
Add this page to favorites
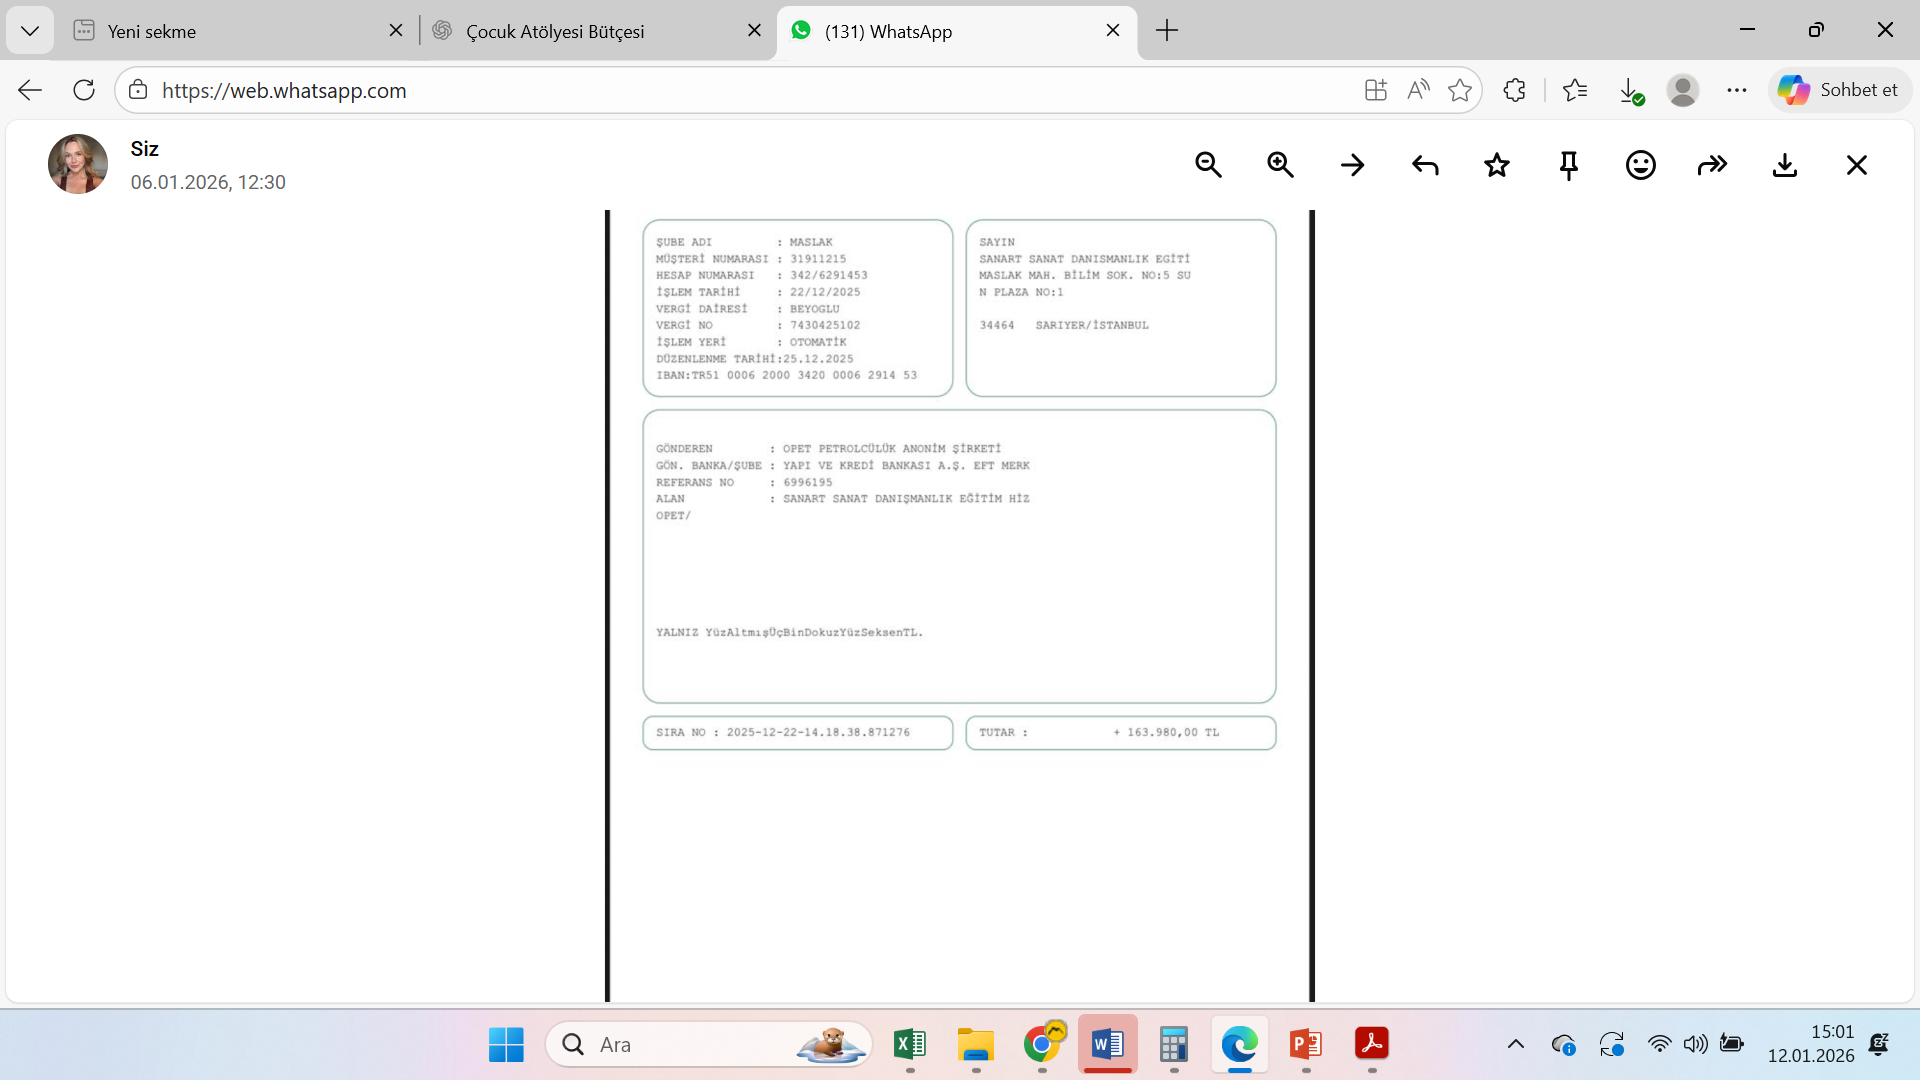tap(1460, 90)
